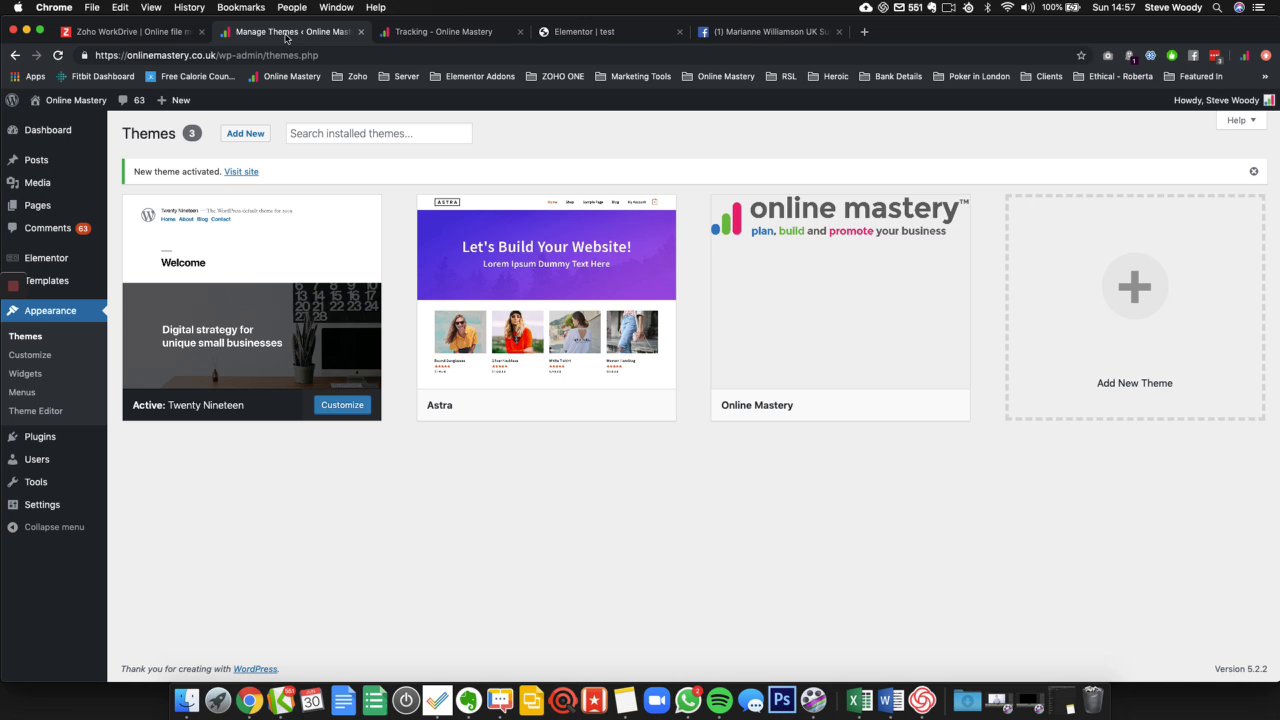Open the 'Howdy, Steve Woody' account menu
The height and width of the screenshot is (720, 1280).
pos(1224,100)
